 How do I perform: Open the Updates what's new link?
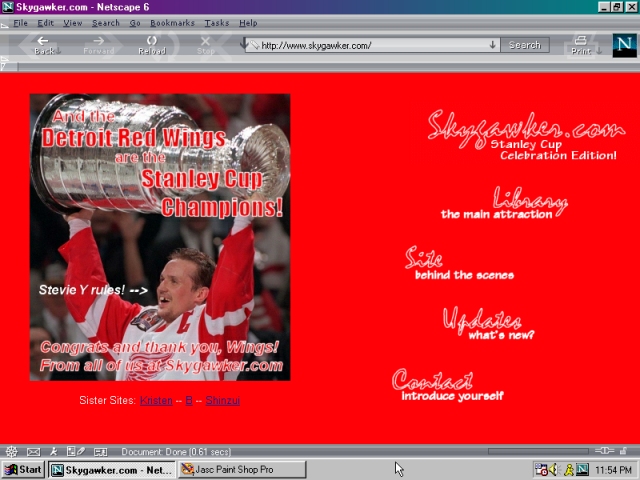pos(488,323)
